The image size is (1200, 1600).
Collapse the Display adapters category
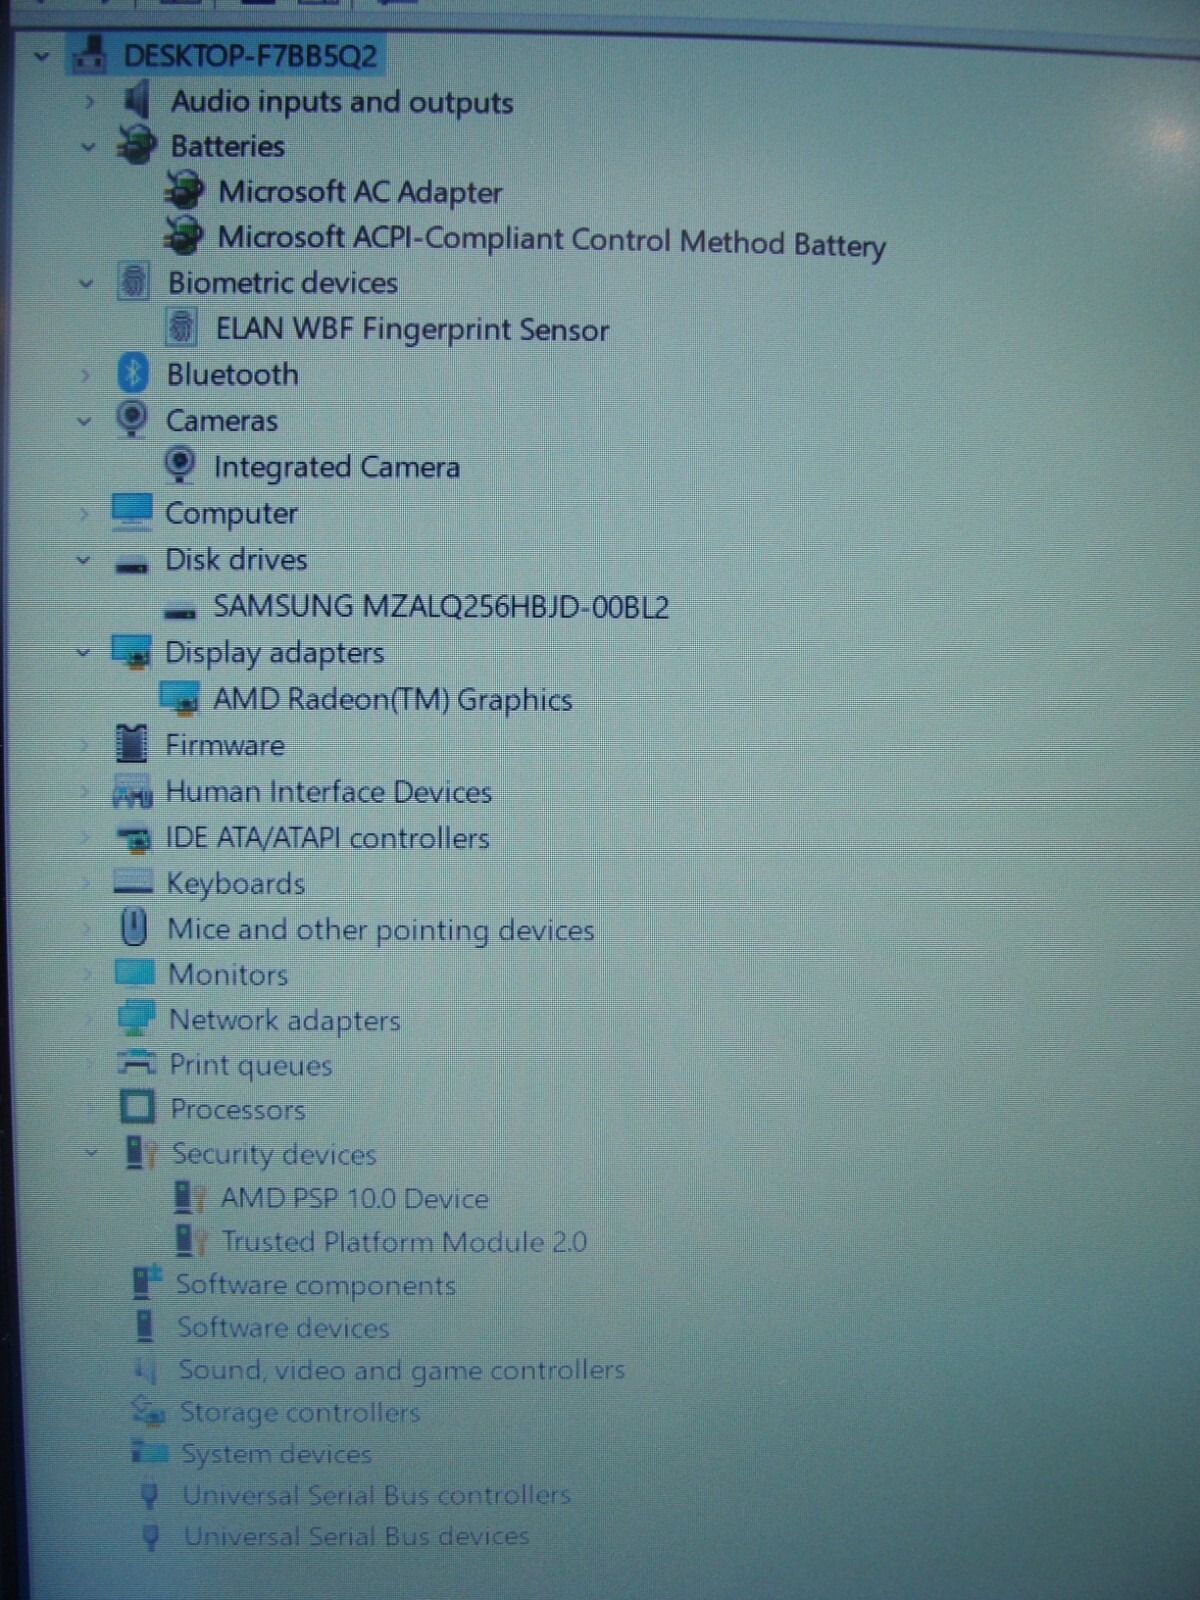[83, 653]
